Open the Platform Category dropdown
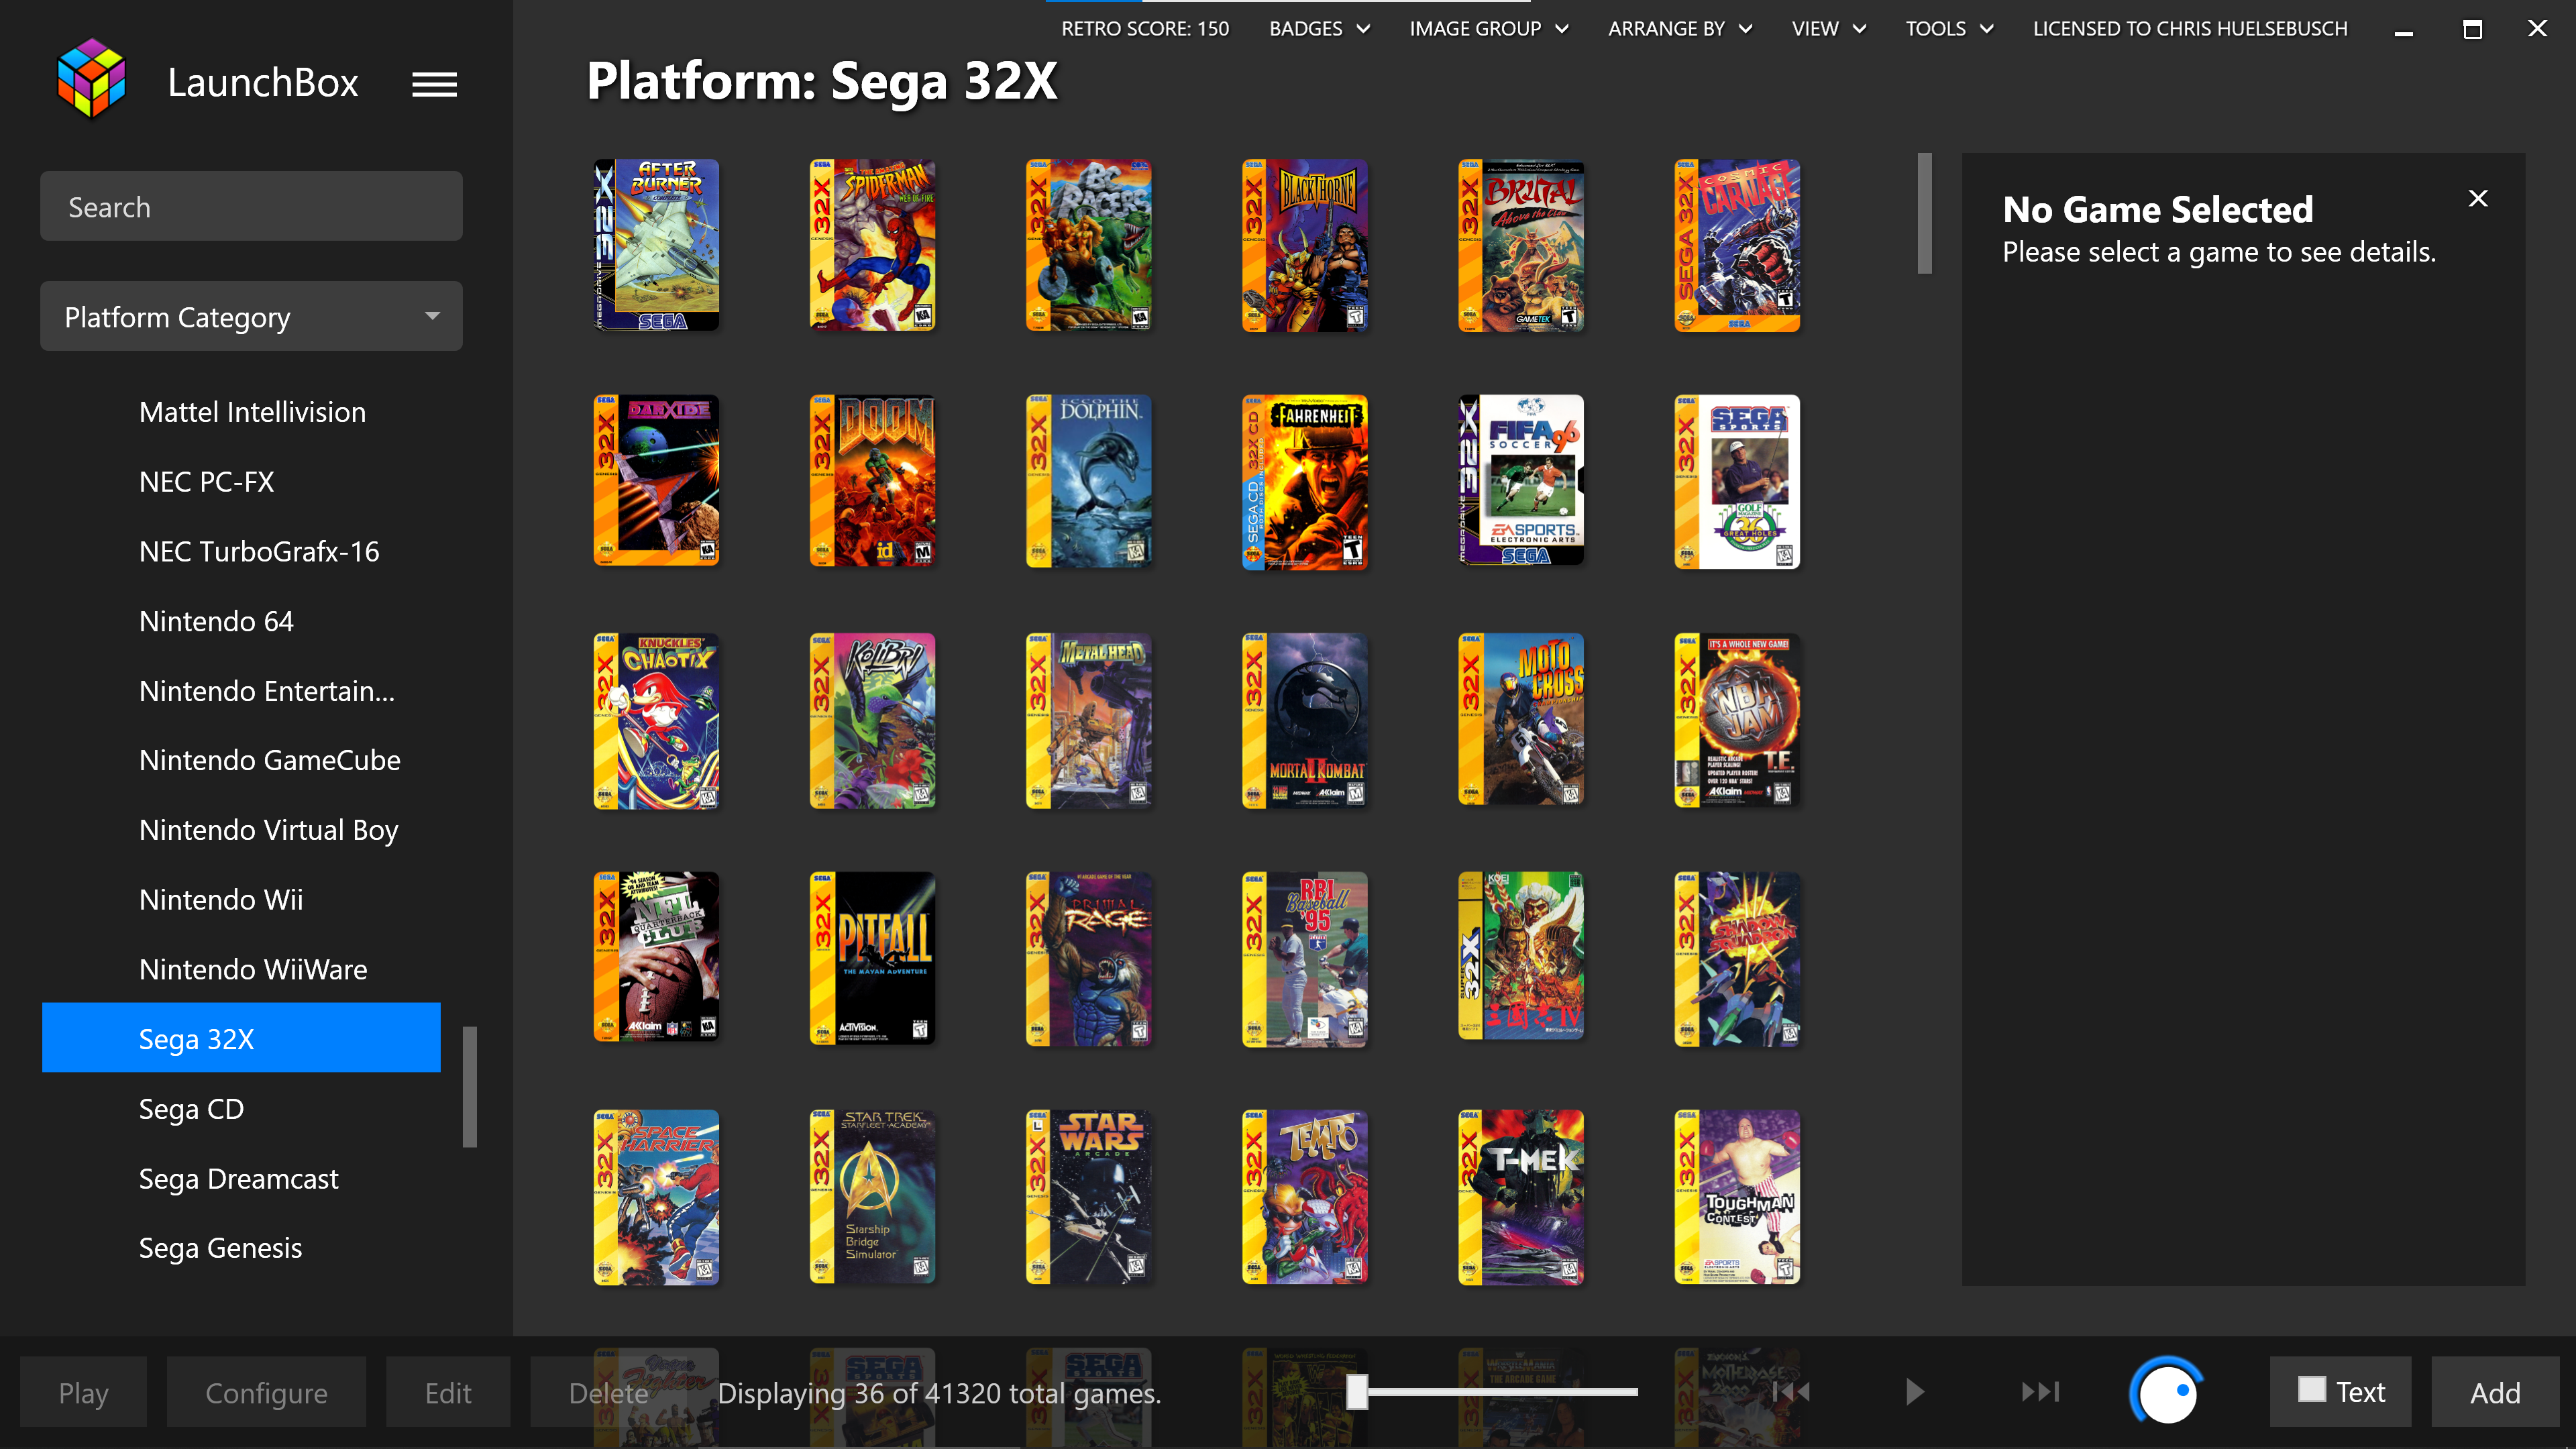The height and width of the screenshot is (1449, 2576). click(251, 316)
